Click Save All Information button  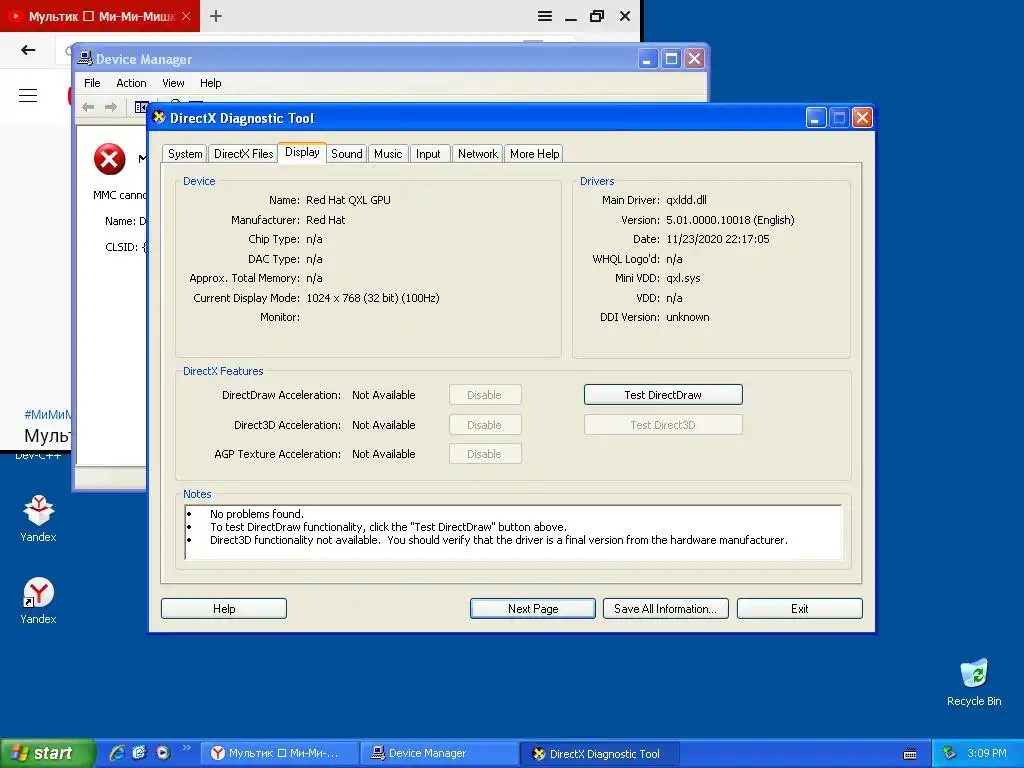665,609
